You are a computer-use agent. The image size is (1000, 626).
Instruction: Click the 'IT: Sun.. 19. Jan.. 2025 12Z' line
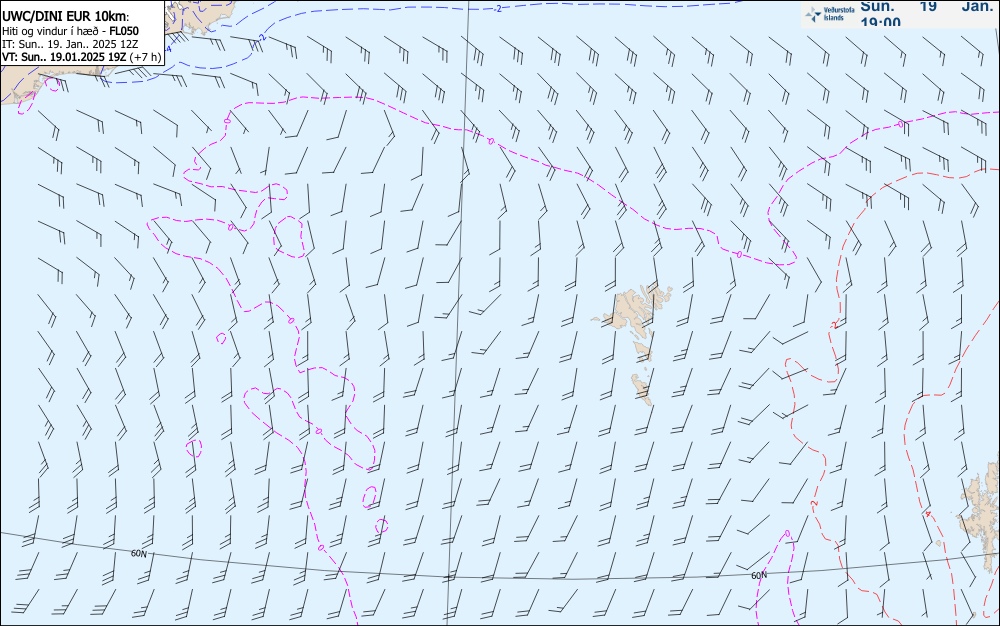coord(70,44)
